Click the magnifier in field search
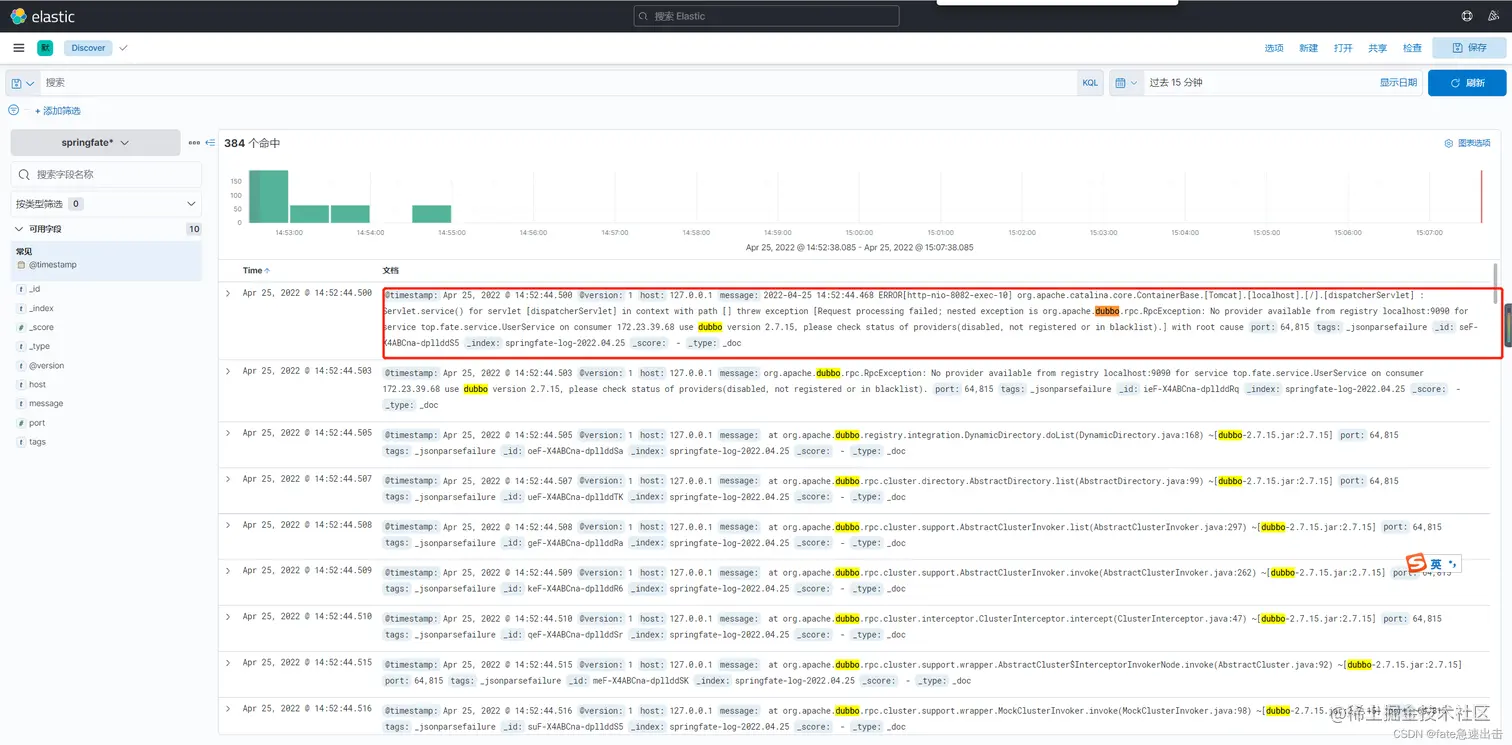The height and width of the screenshot is (745, 1512). click(24, 174)
